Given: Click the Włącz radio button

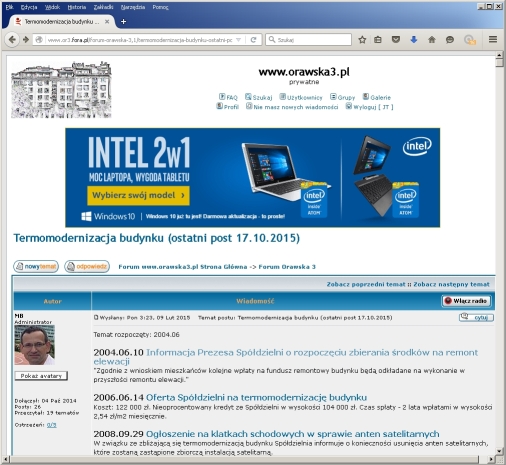Looking at the screenshot, I should [466, 301].
